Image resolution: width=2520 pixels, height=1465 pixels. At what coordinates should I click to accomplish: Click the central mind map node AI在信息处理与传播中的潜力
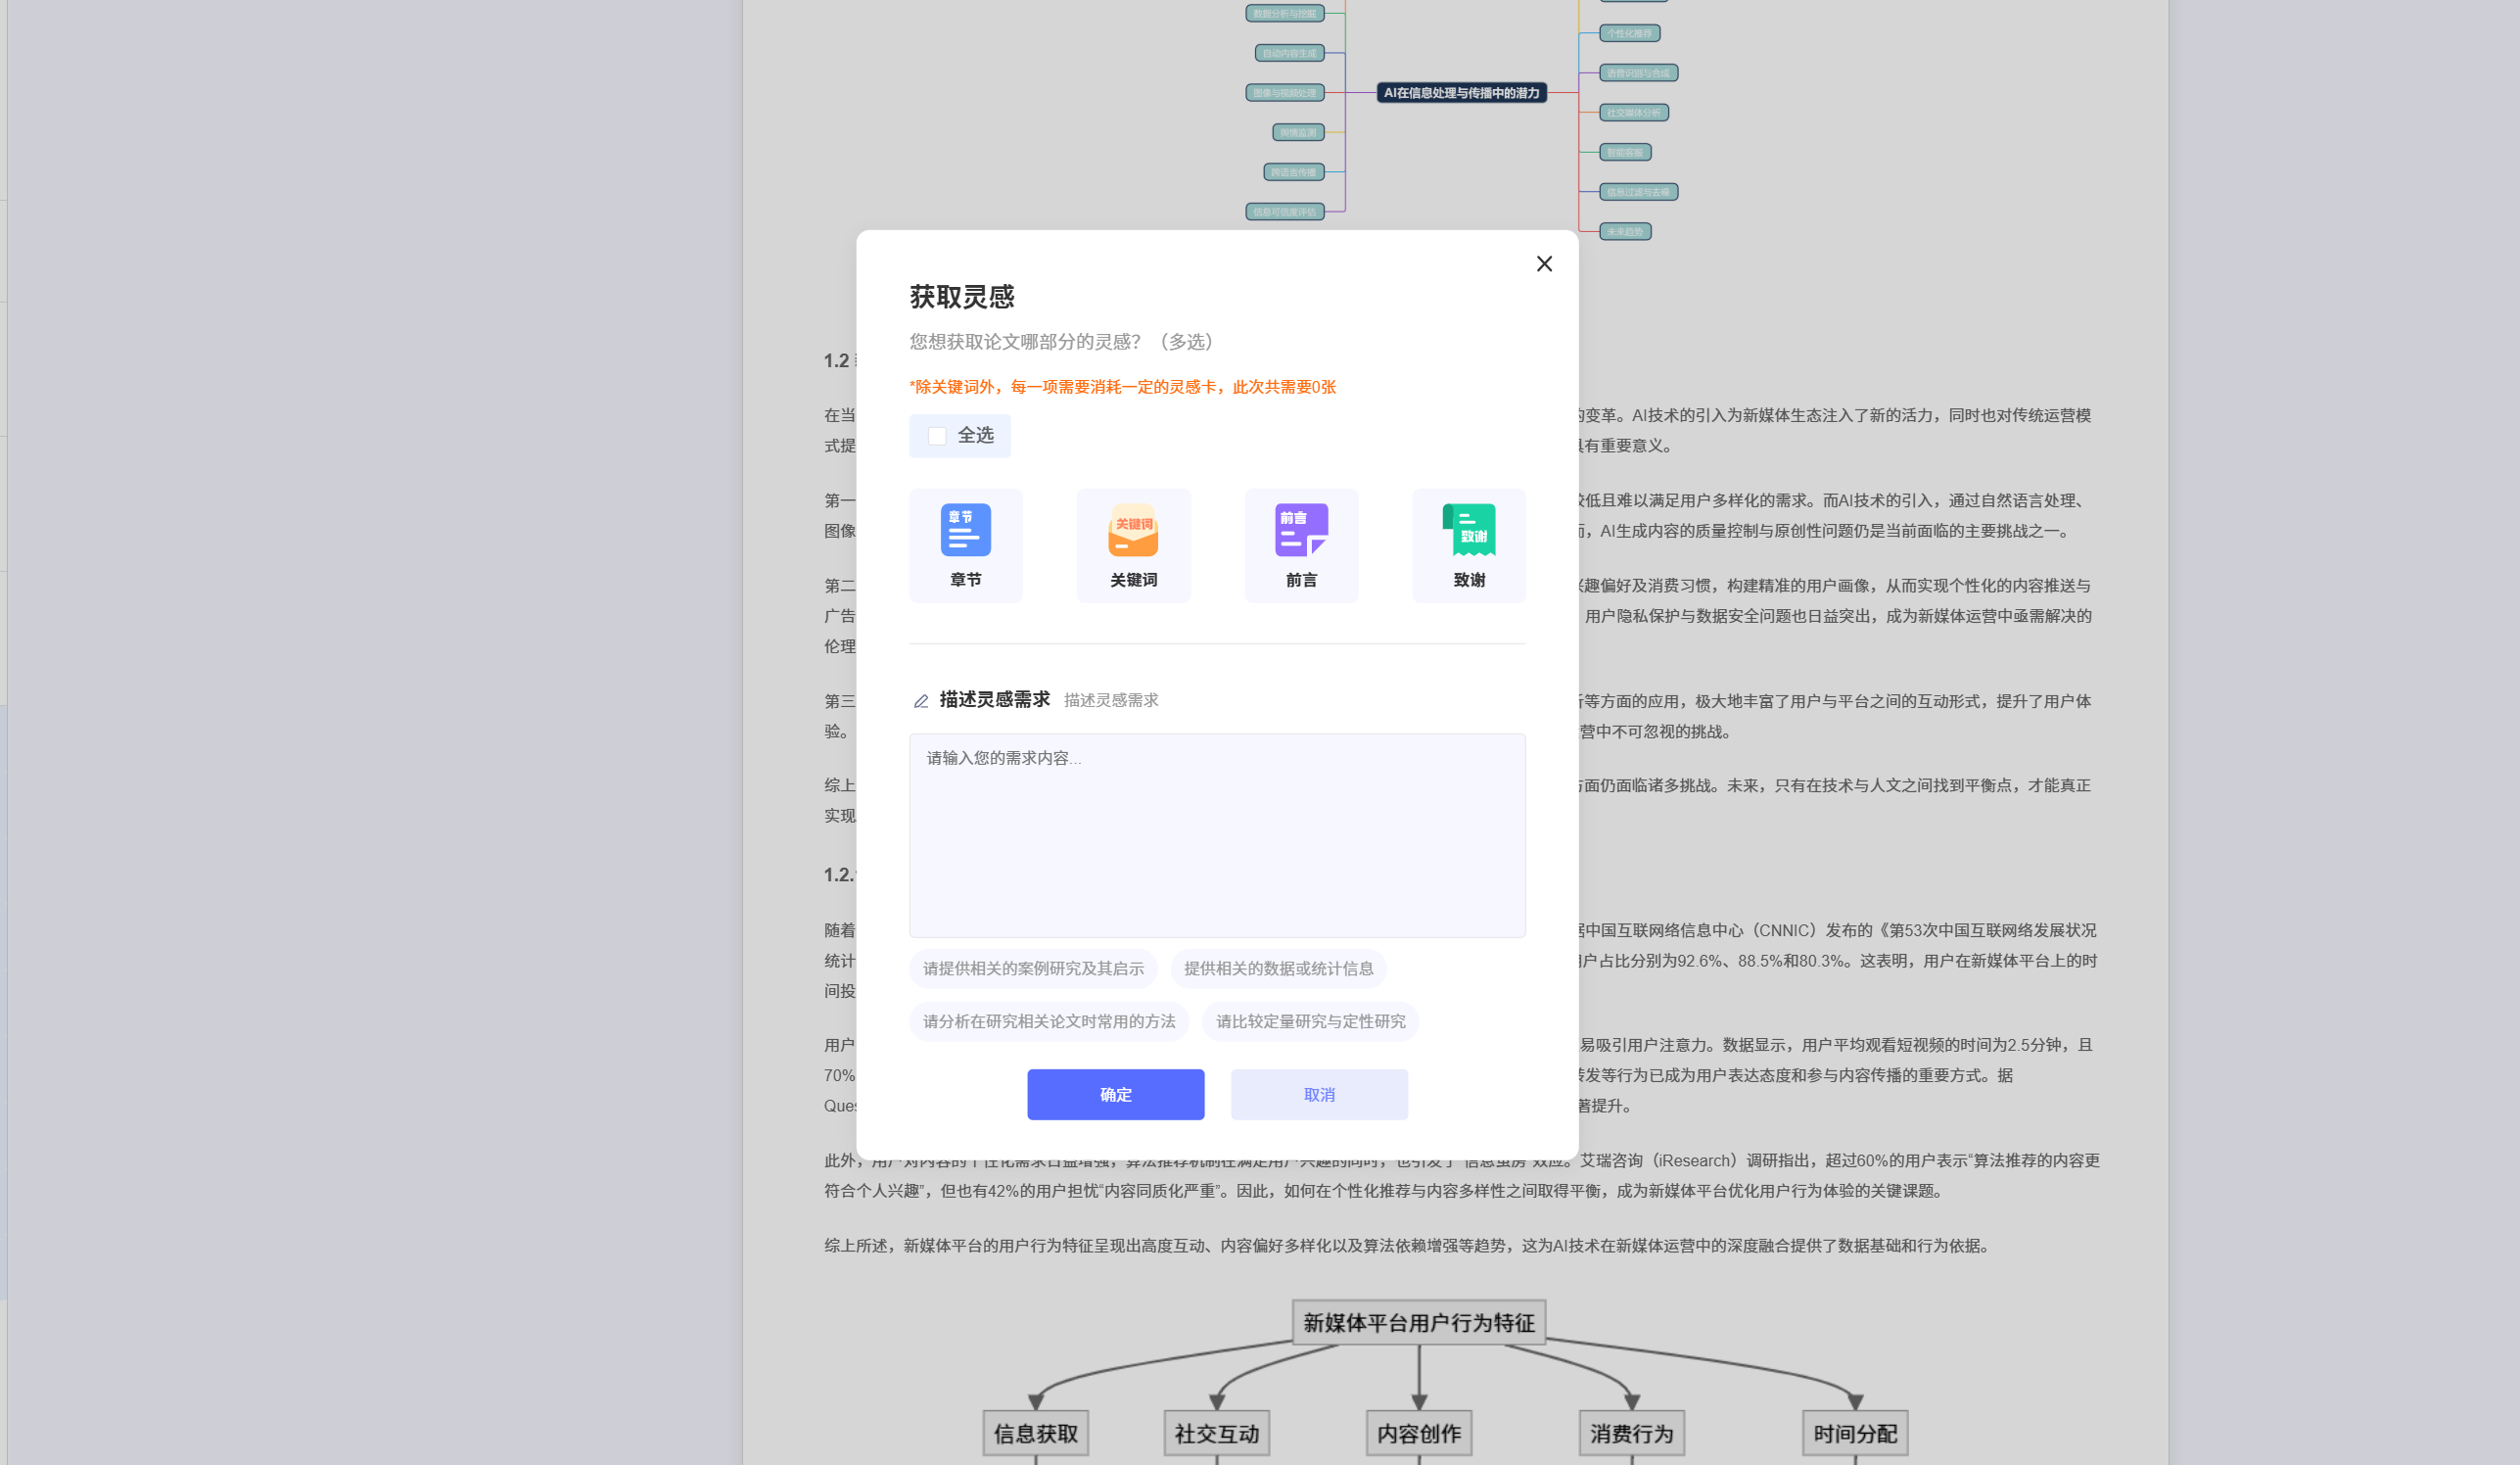pyautogui.click(x=1461, y=93)
